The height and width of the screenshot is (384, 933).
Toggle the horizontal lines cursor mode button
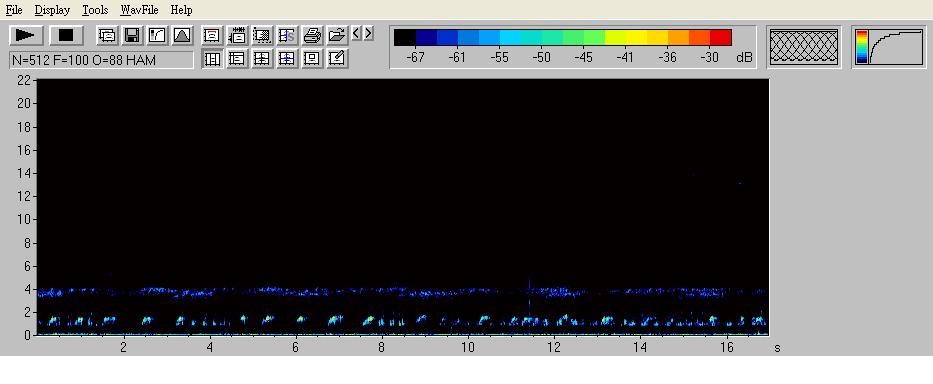(237, 58)
